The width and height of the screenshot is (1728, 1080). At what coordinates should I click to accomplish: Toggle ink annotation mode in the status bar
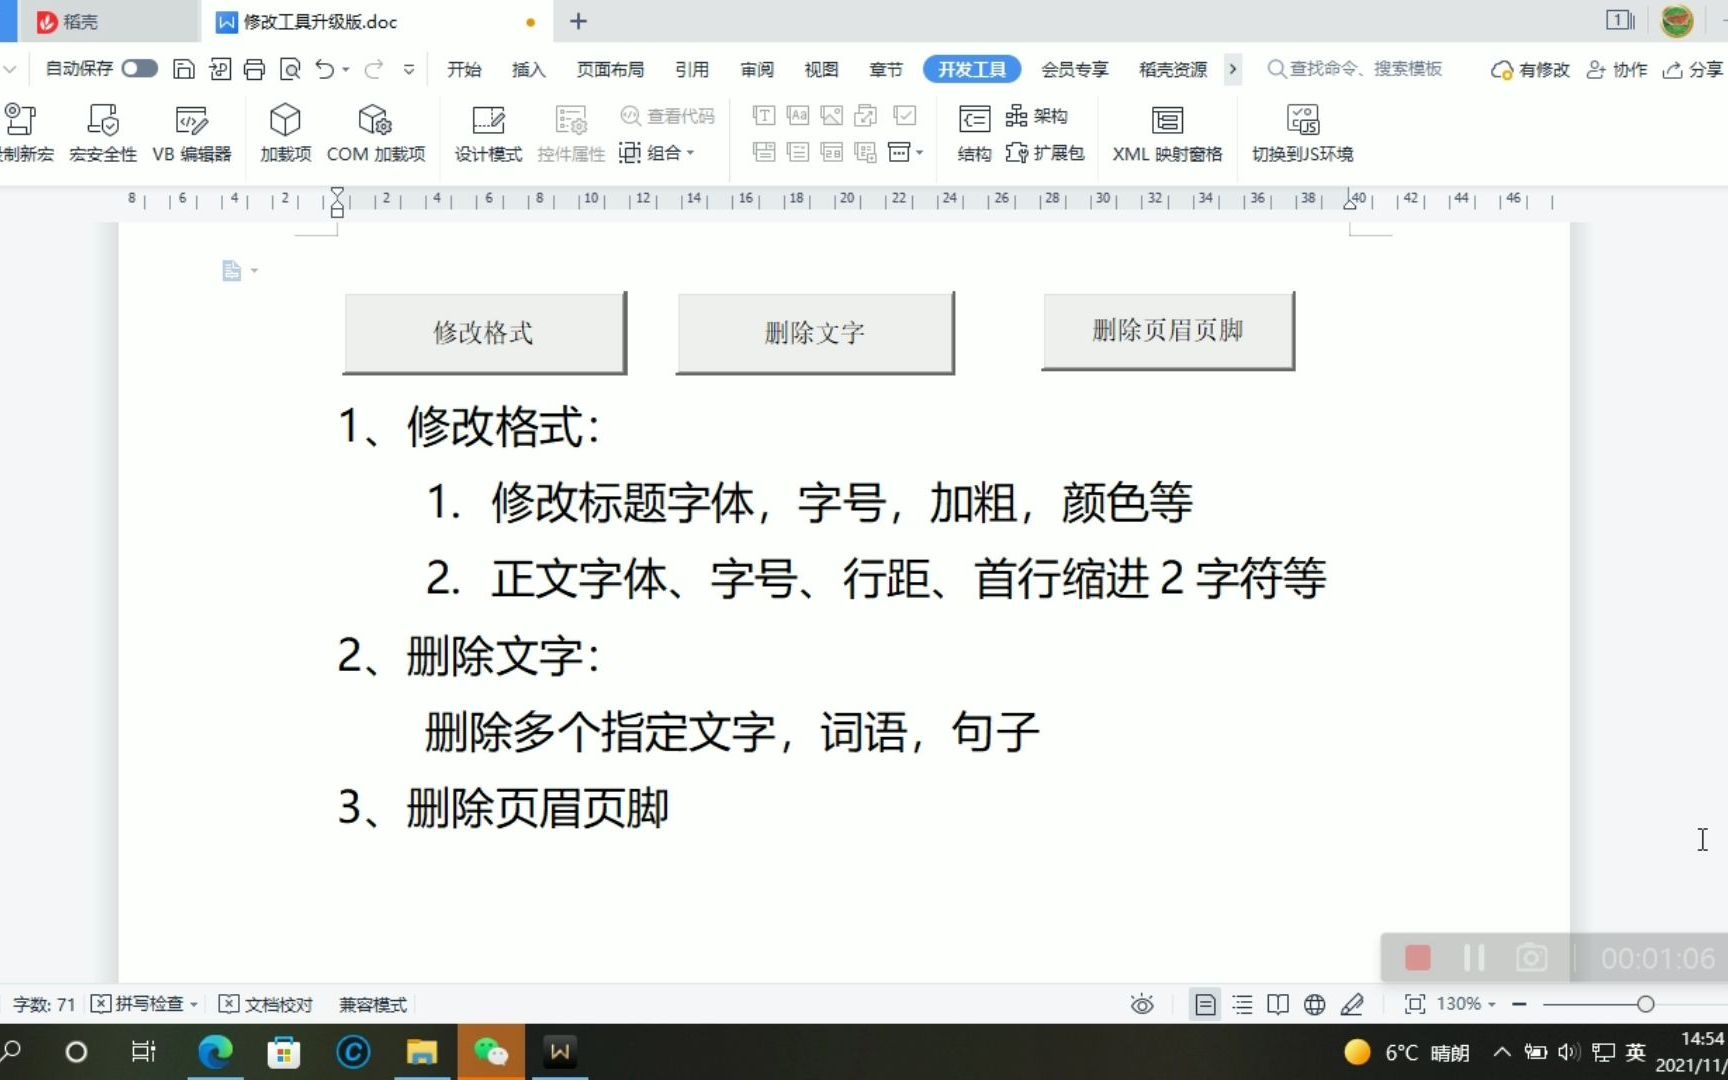(1353, 1004)
